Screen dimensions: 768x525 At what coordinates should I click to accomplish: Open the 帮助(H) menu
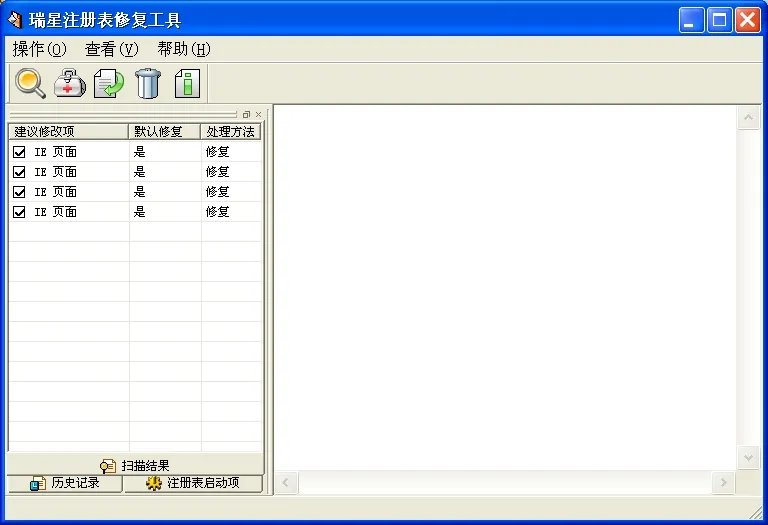[184, 49]
